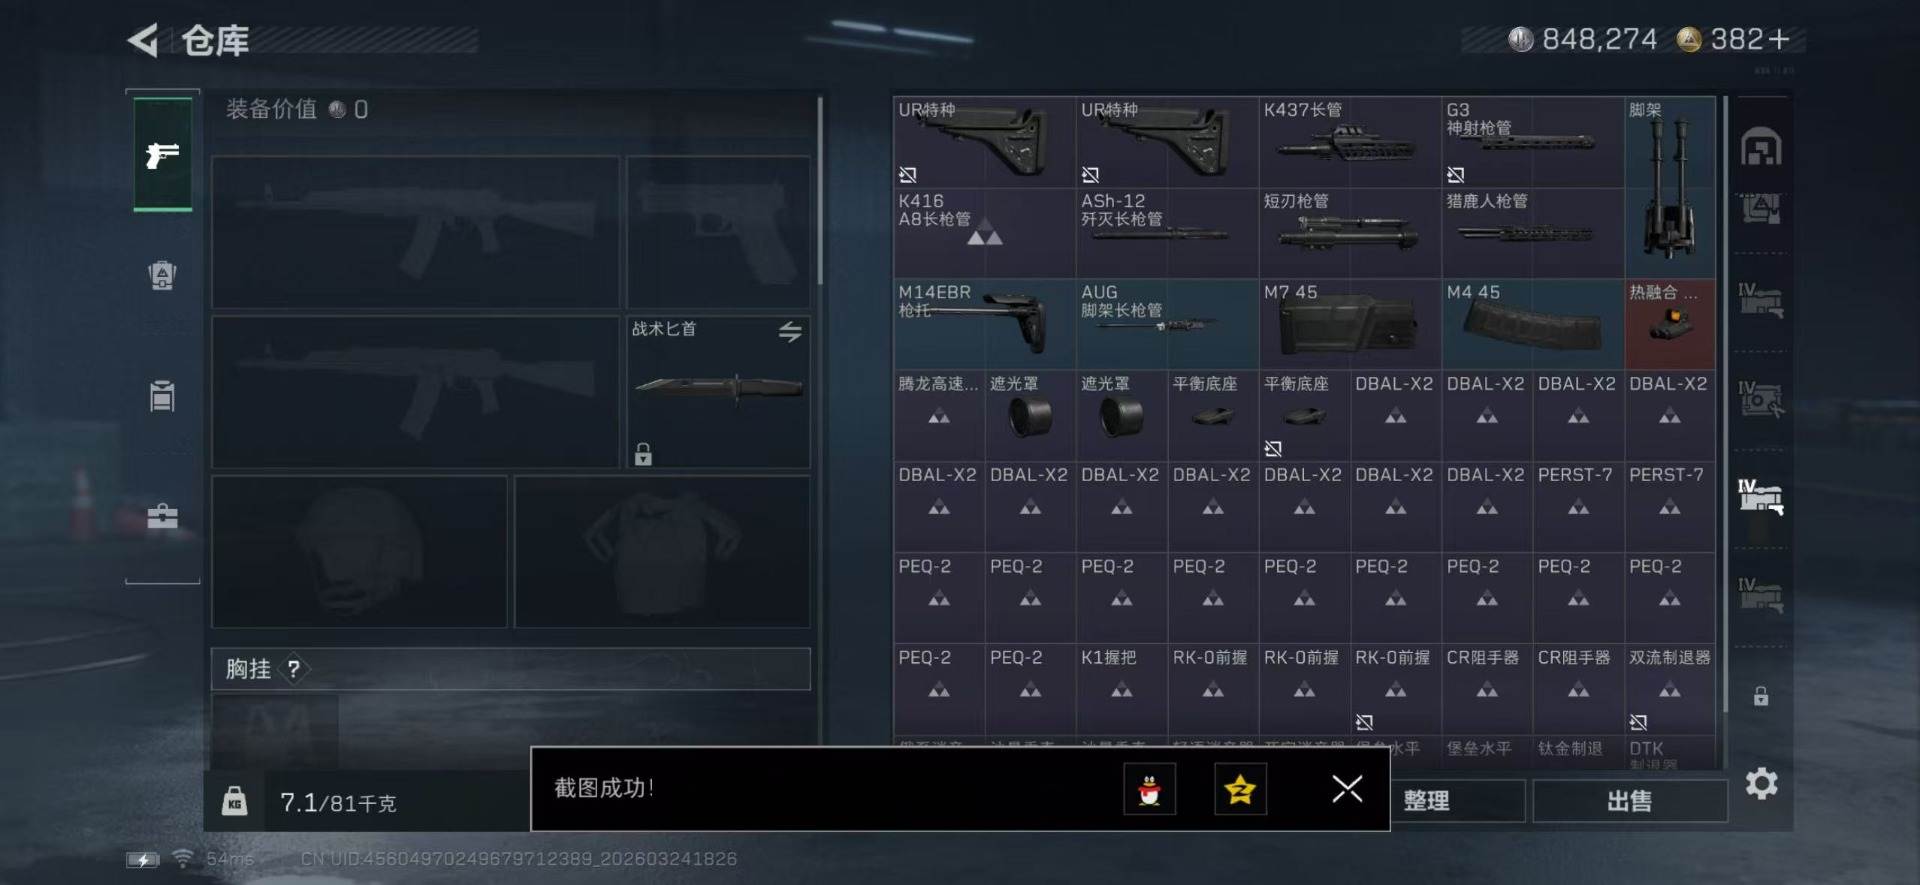Share screenshot via QQ penguin icon
The height and width of the screenshot is (885, 1920).
click(x=1149, y=790)
